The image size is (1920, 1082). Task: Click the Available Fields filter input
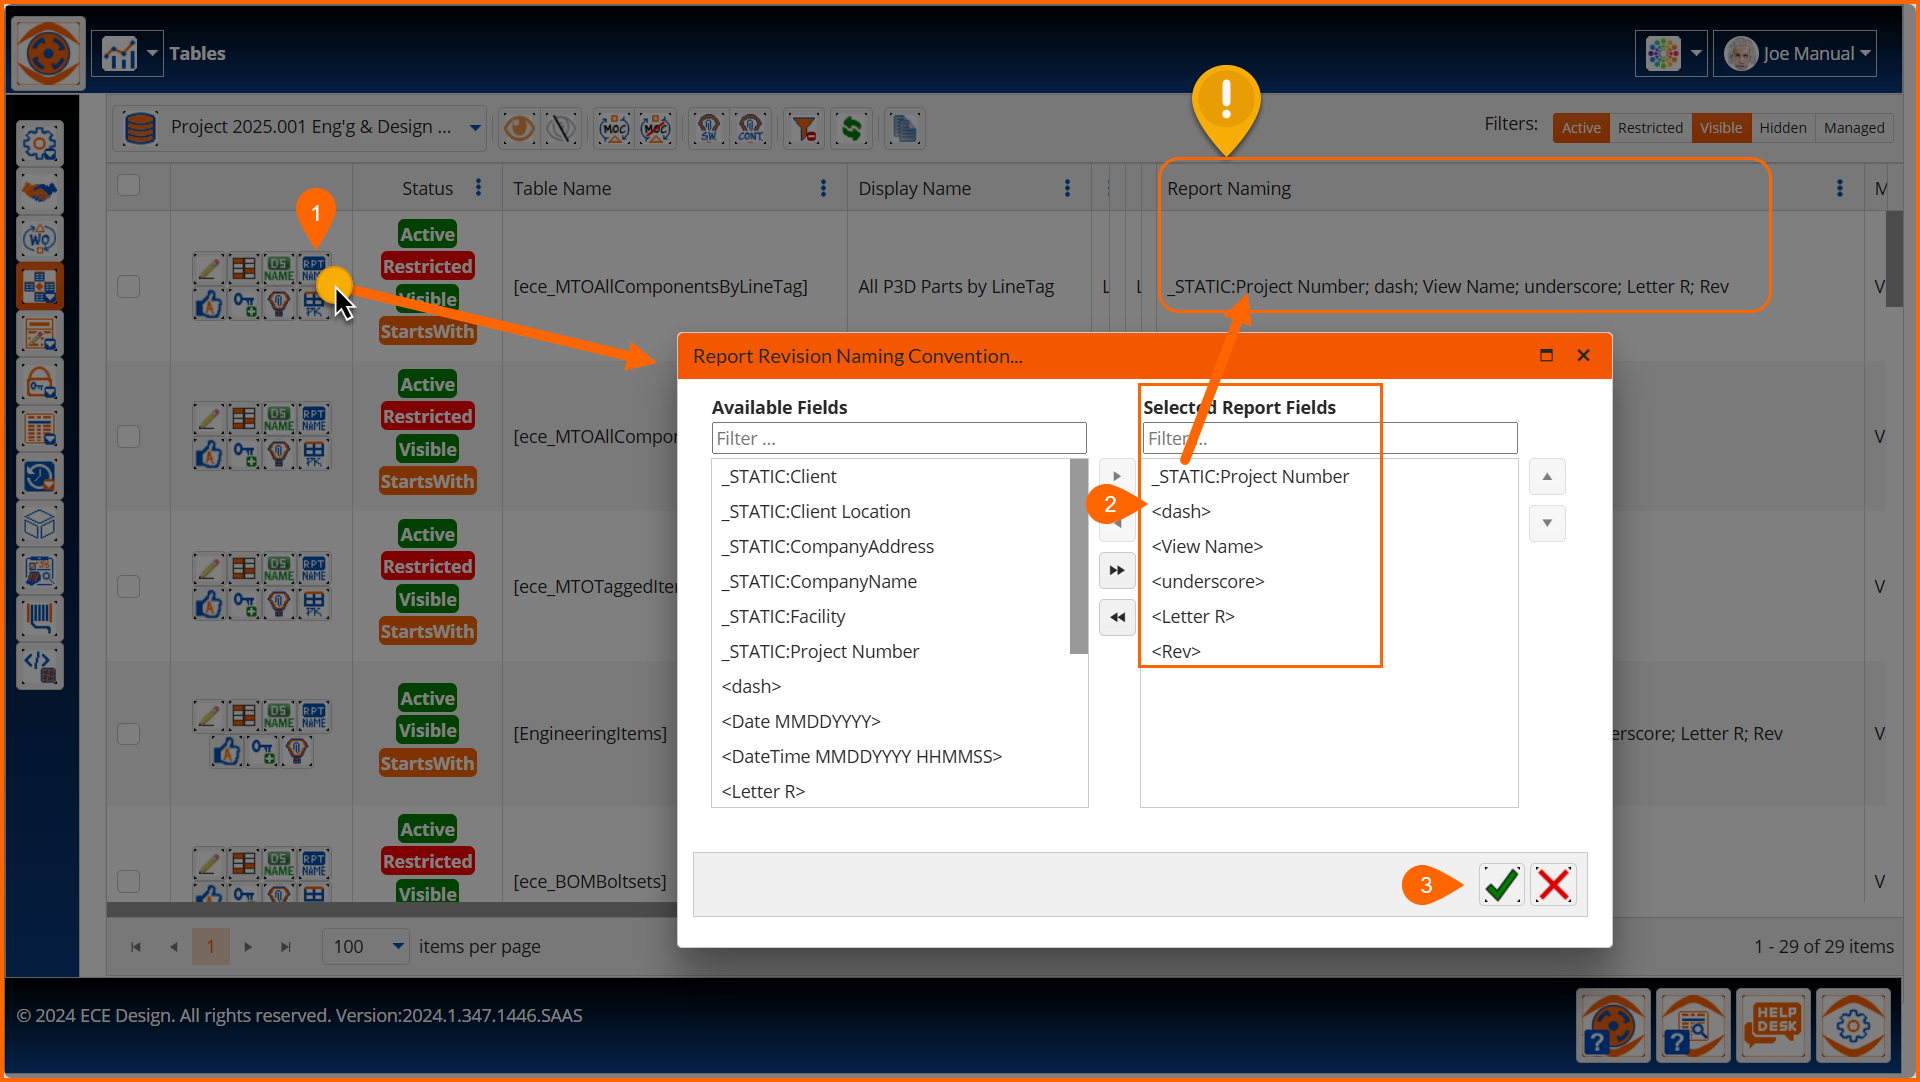coord(898,438)
